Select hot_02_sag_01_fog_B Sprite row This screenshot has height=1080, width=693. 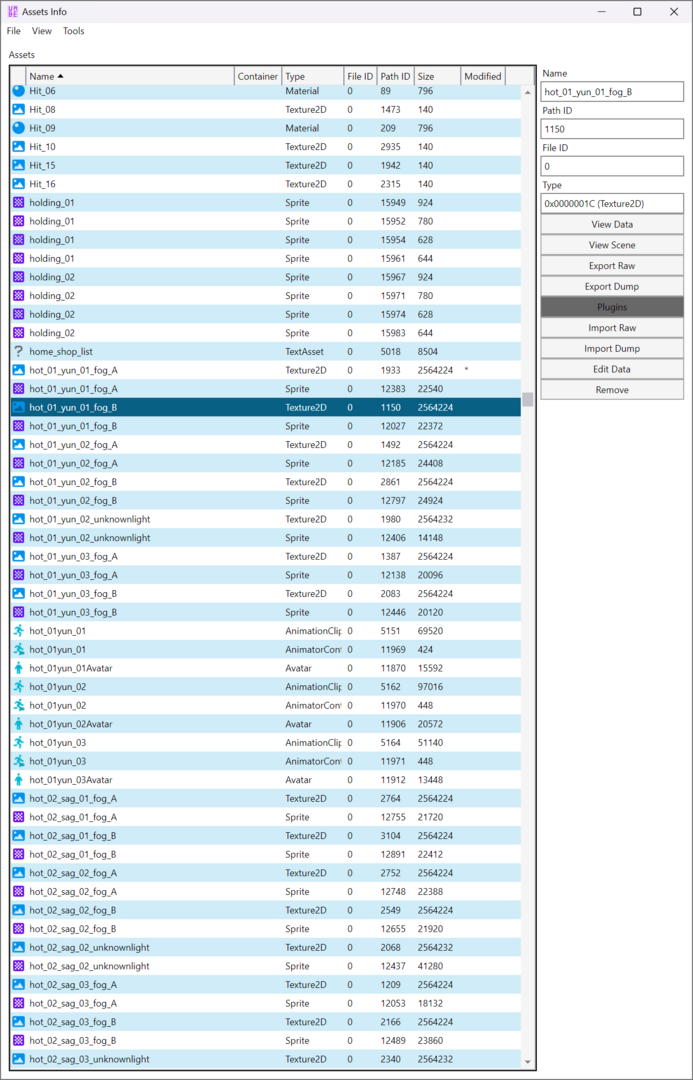point(266,854)
